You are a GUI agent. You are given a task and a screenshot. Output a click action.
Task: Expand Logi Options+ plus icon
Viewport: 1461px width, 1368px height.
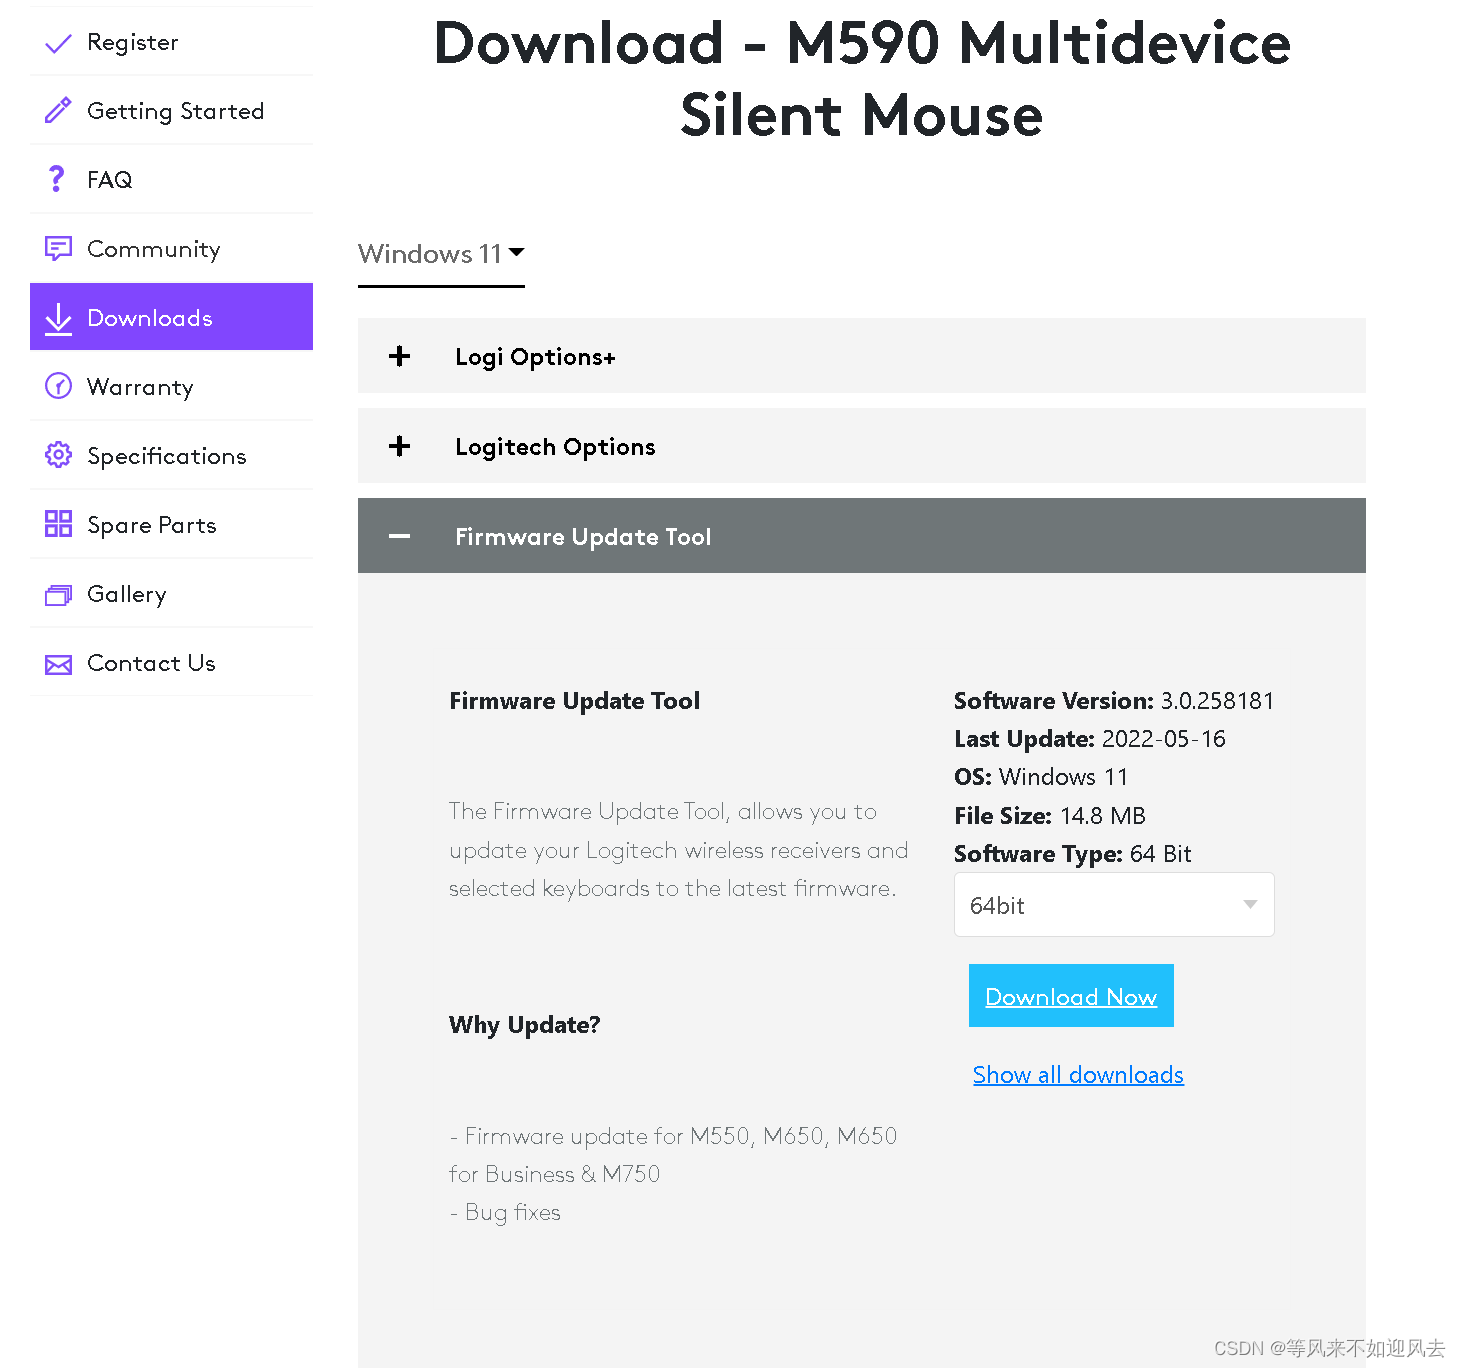(x=399, y=356)
